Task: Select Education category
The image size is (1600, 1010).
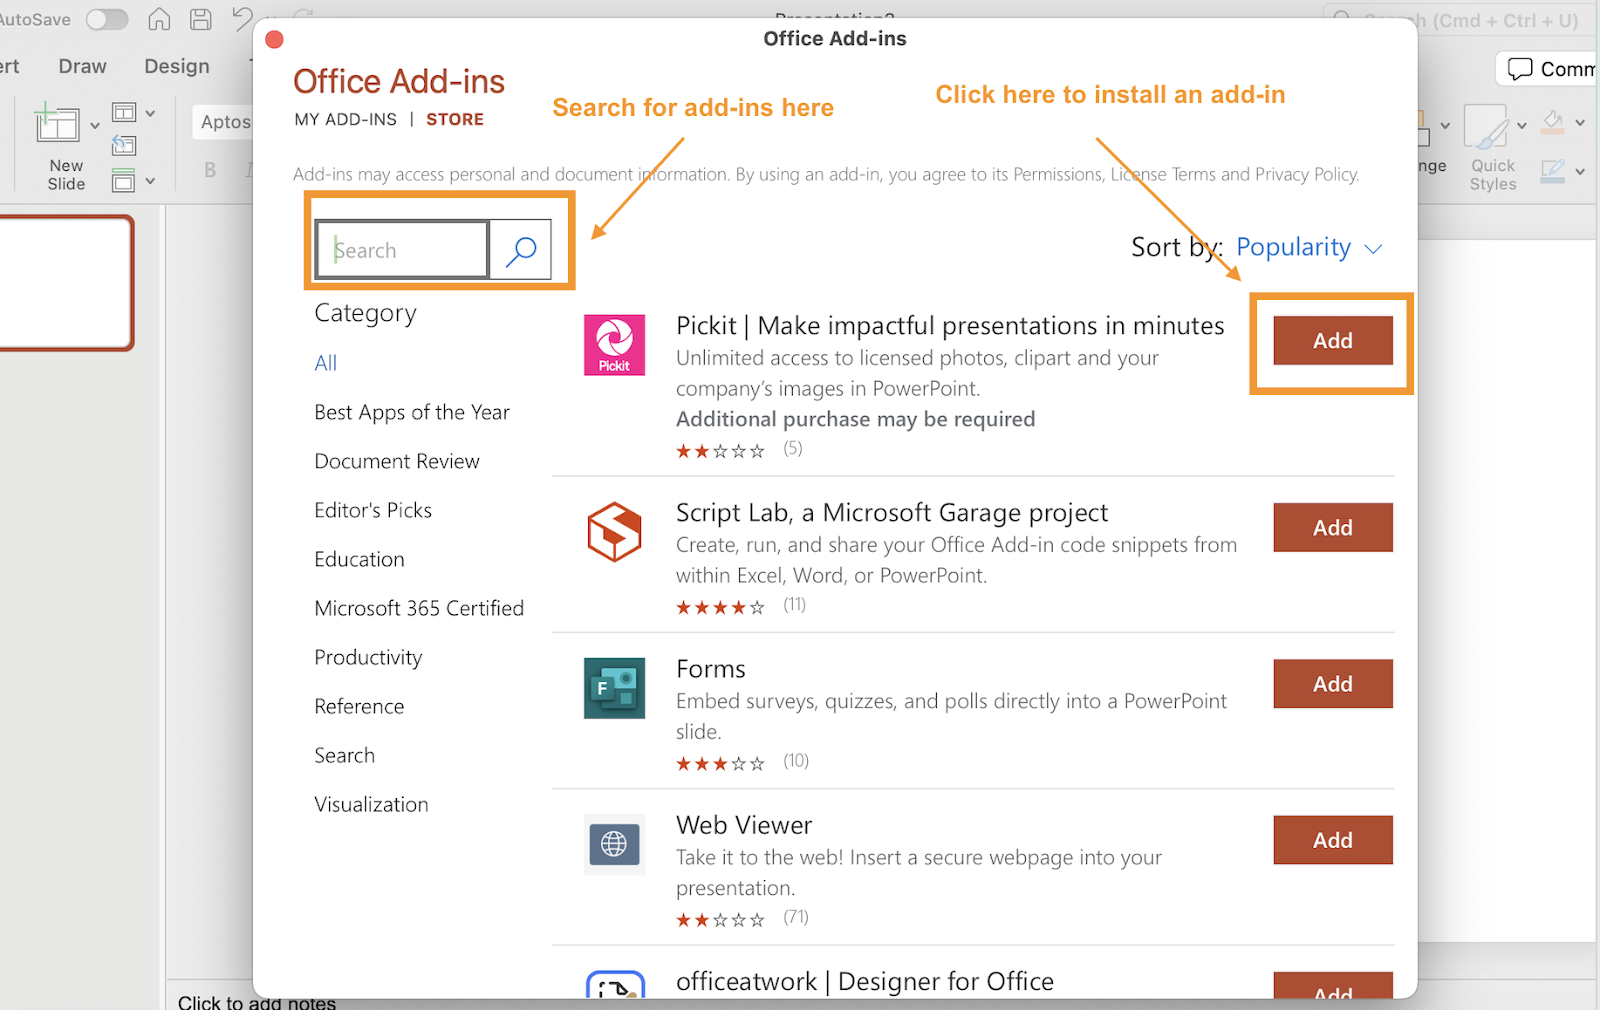Action: (359, 559)
